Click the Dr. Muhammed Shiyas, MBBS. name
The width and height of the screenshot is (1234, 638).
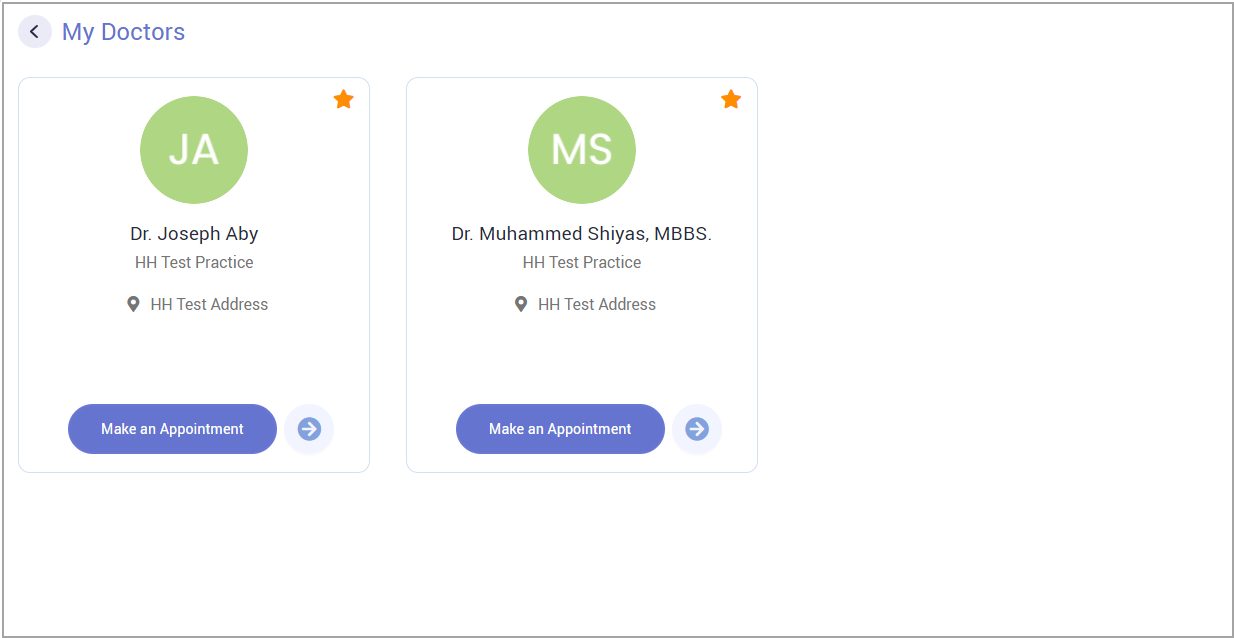[x=582, y=234]
